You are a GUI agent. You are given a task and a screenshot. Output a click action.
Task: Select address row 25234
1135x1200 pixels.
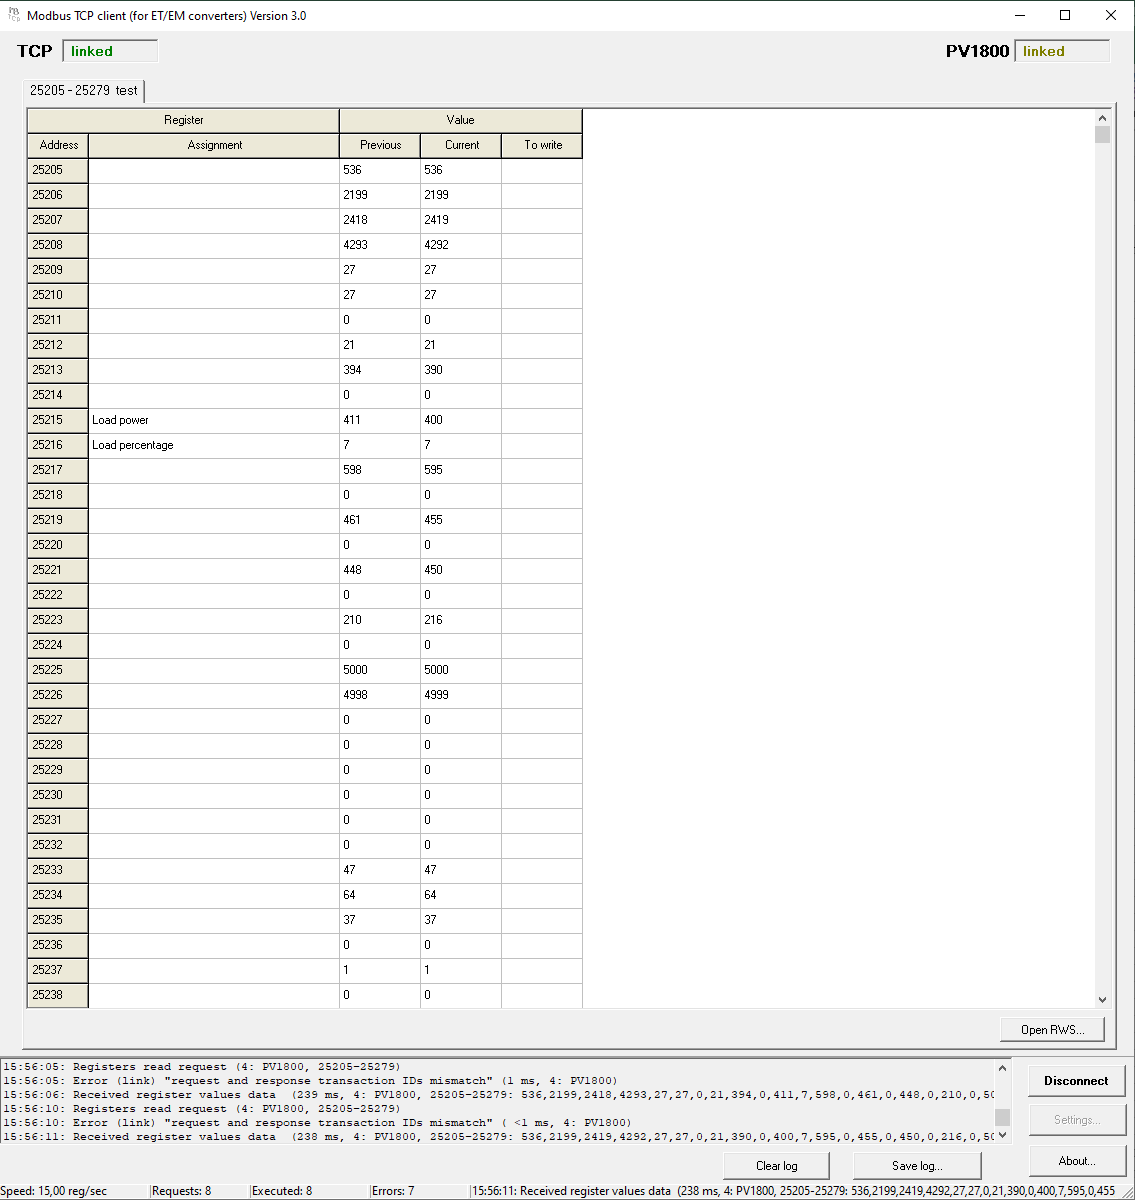(x=58, y=895)
